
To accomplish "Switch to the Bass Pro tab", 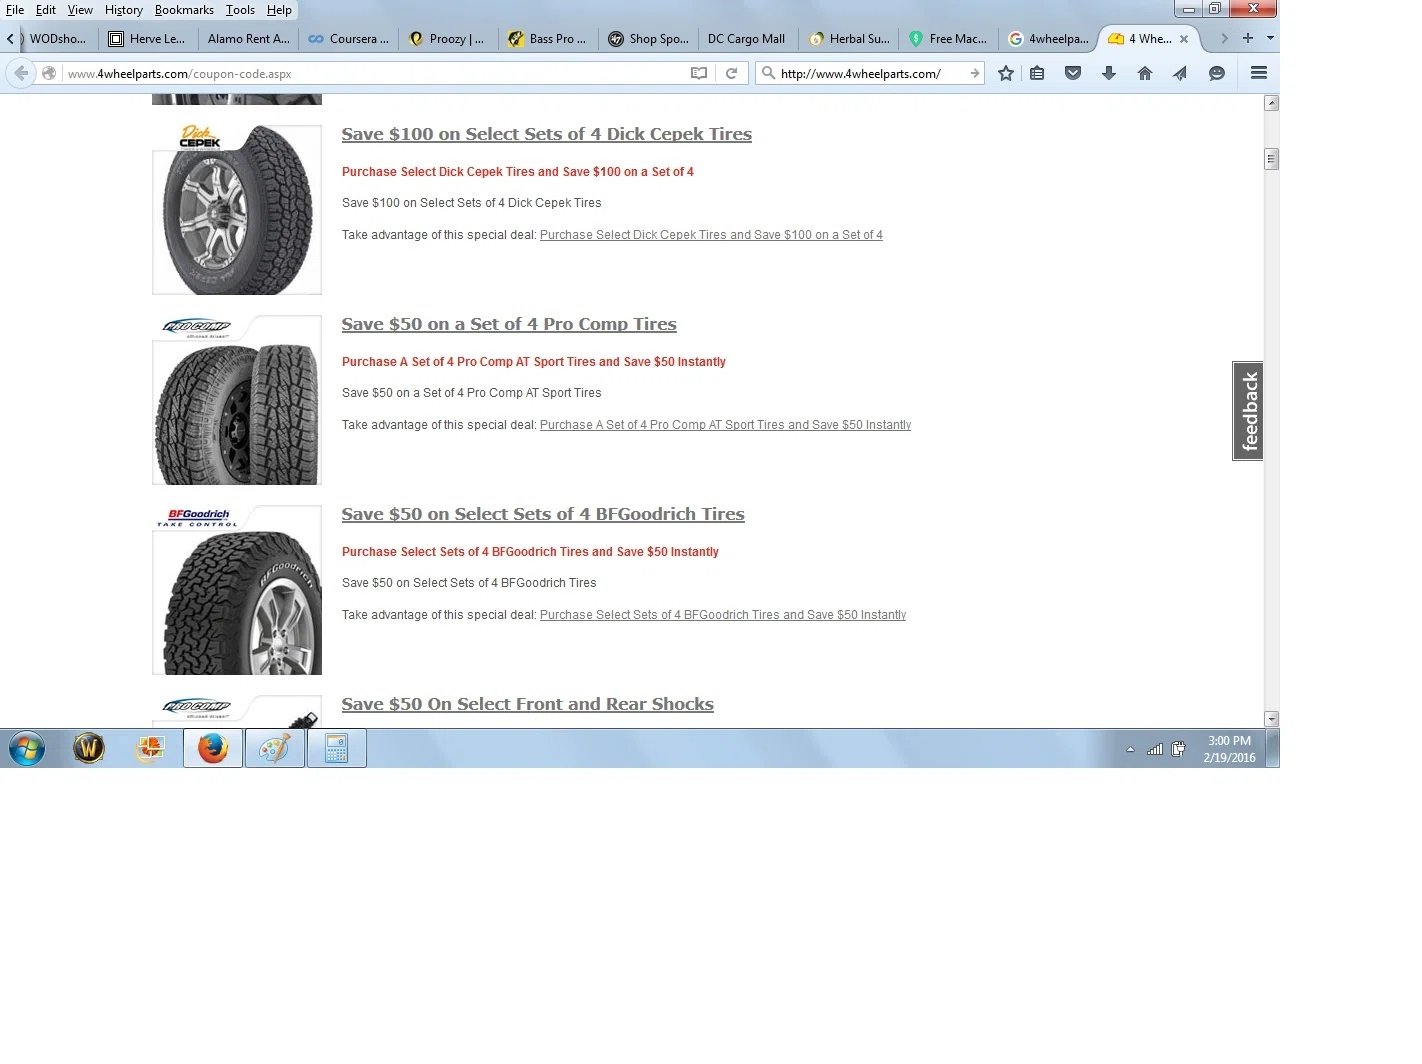I will (x=548, y=39).
